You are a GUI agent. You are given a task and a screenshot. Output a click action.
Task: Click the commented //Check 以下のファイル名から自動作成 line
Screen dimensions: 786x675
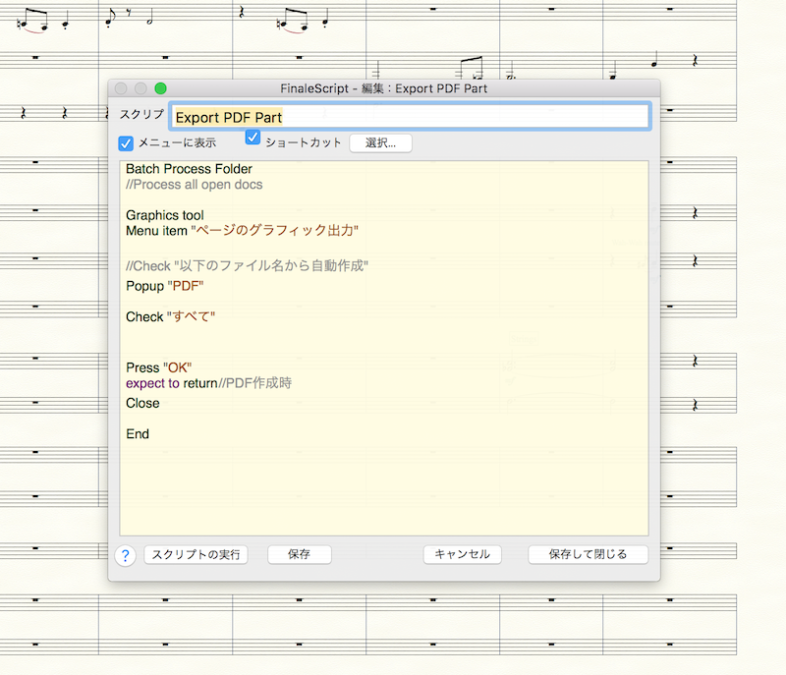pos(247,266)
